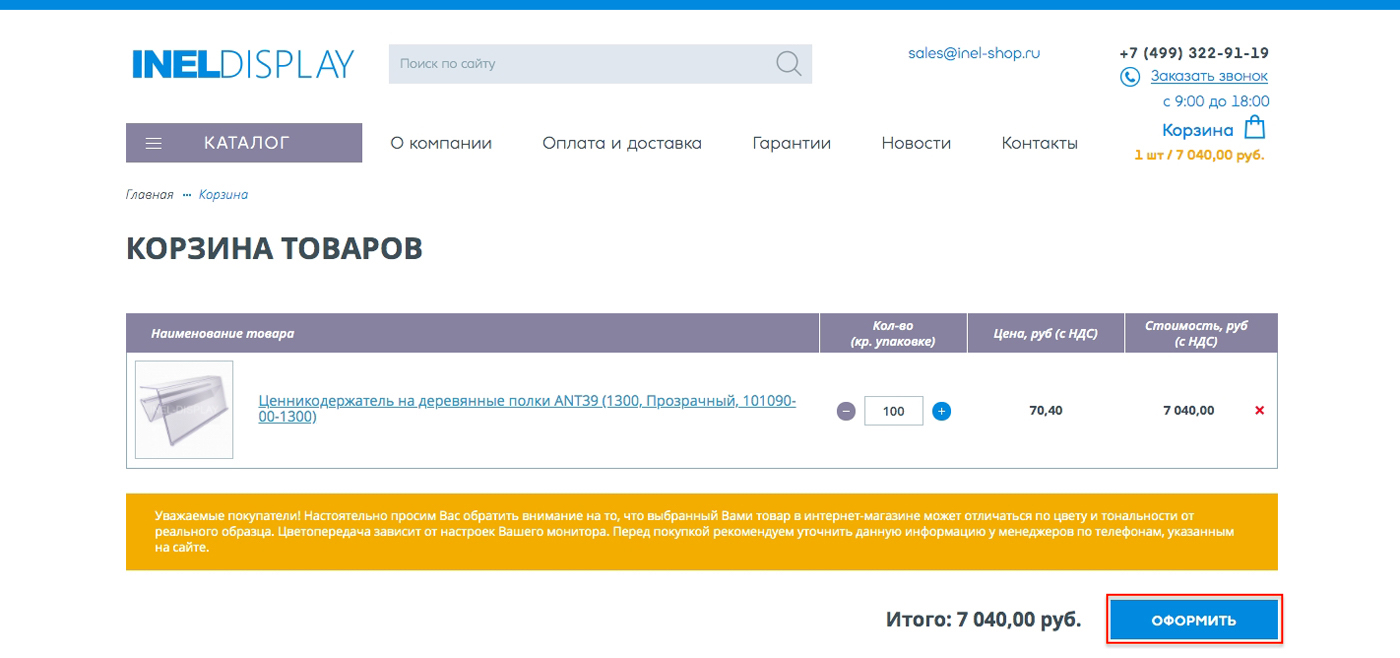Screen dimensions: 1400x658
Task: Increase quantity with the plus button
Action: pos(941,411)
